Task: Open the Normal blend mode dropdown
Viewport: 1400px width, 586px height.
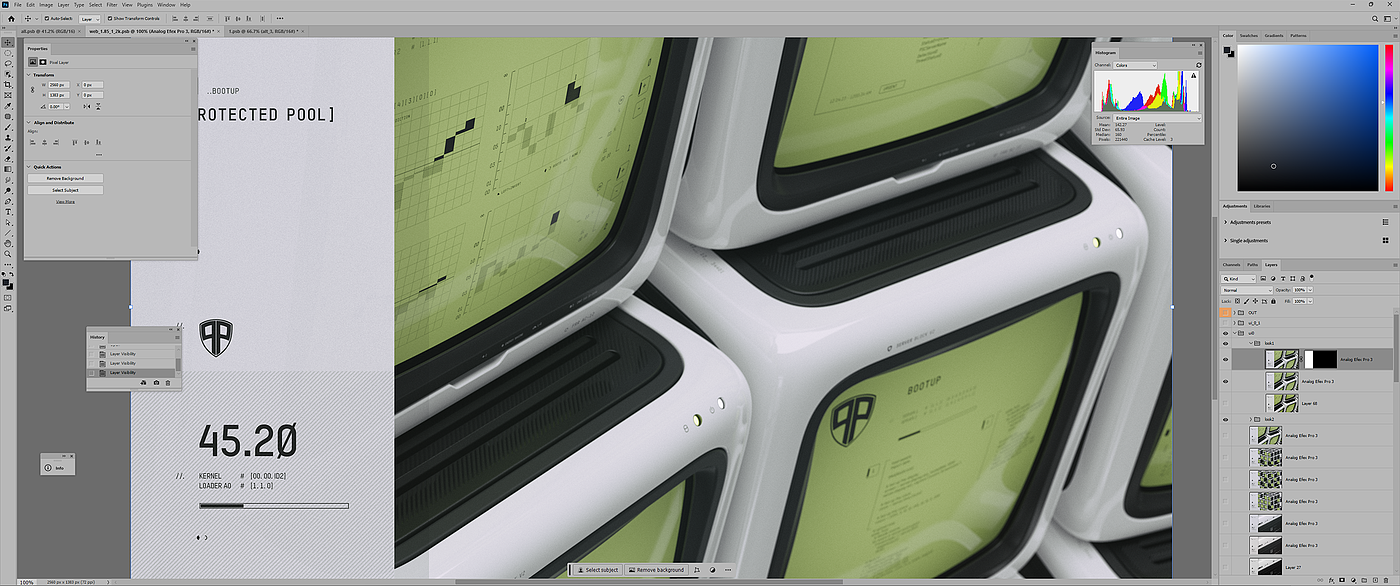Action: [x=1247, y=290]
